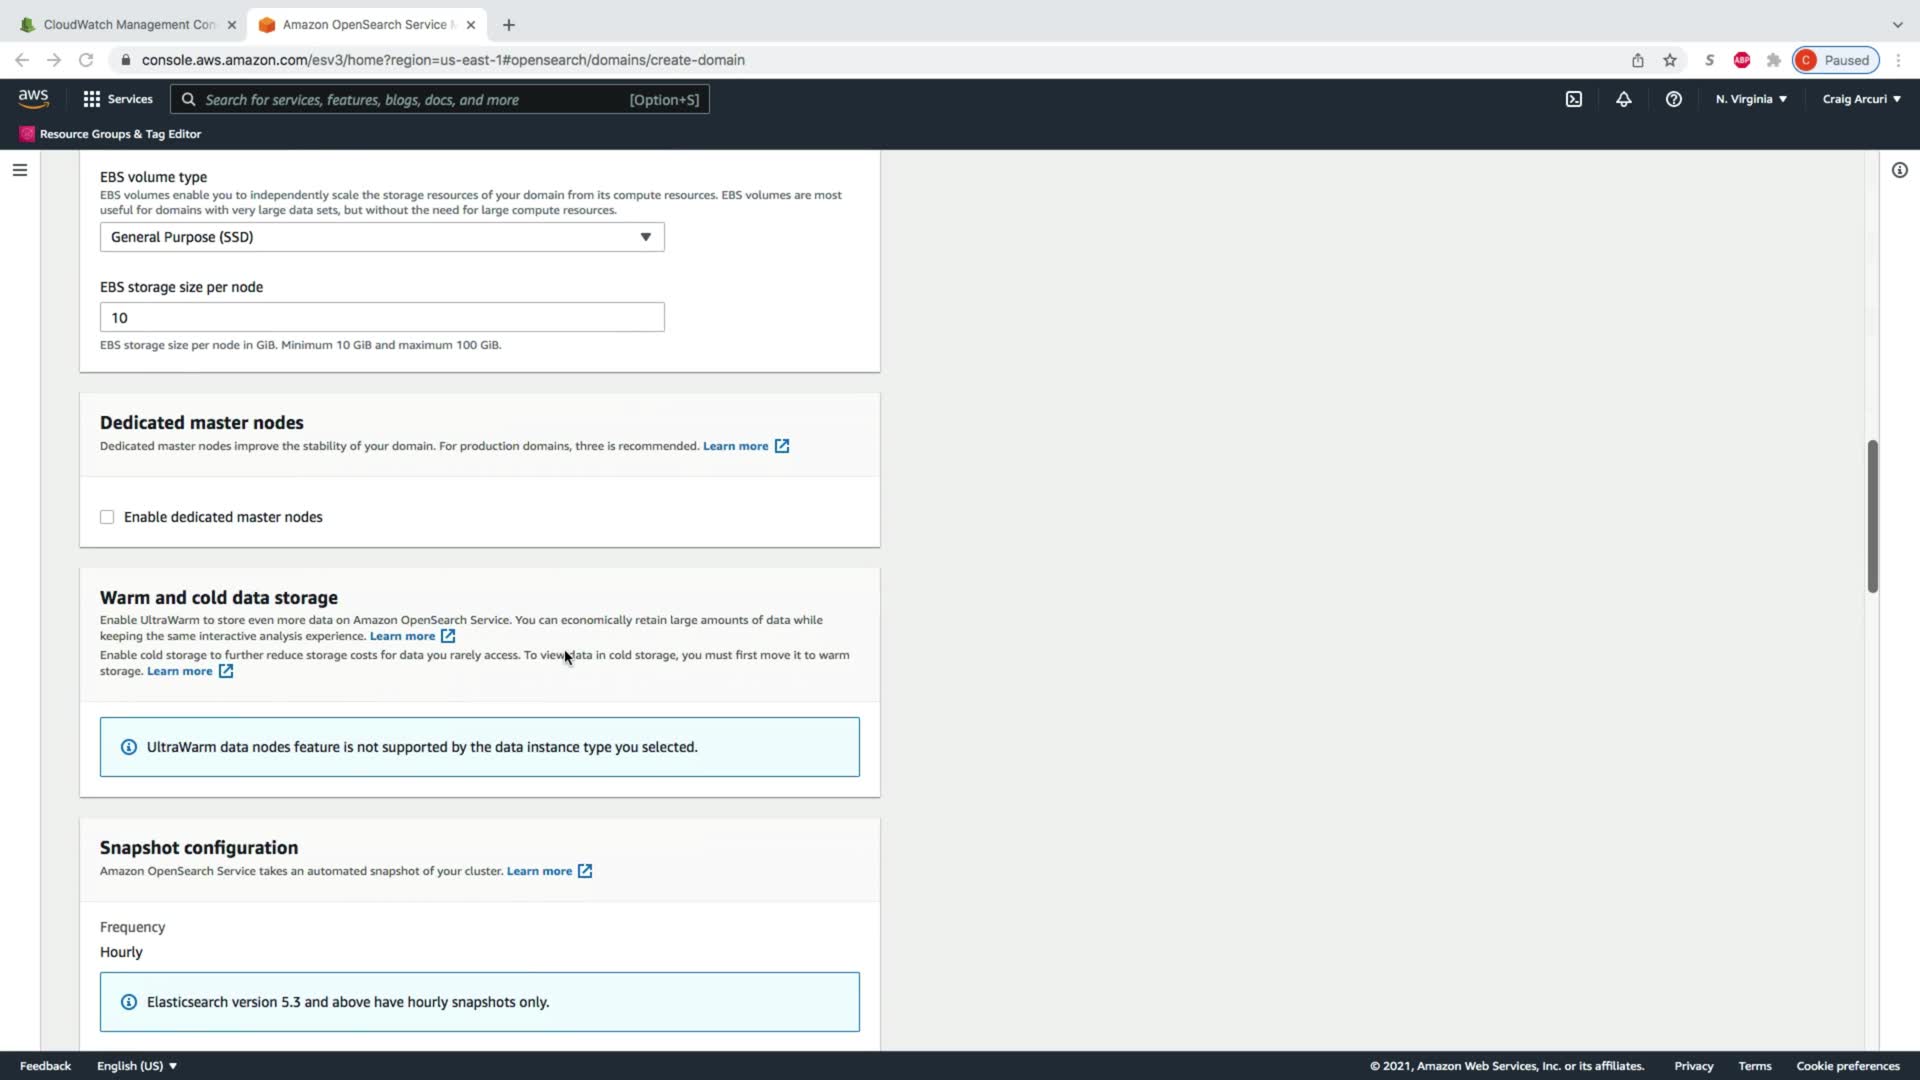Click the AWS logo home icon
This screenshot has height=1080, width=1920.
coord(33,98)
